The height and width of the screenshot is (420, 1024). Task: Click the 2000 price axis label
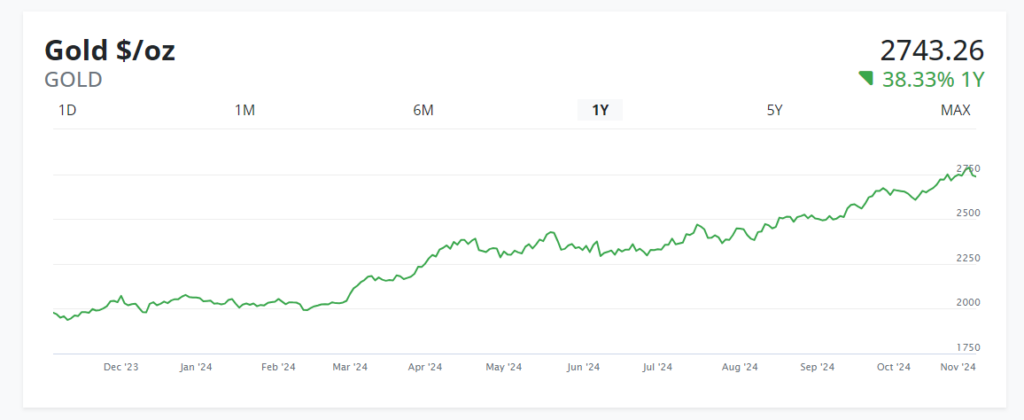(968, 302)
